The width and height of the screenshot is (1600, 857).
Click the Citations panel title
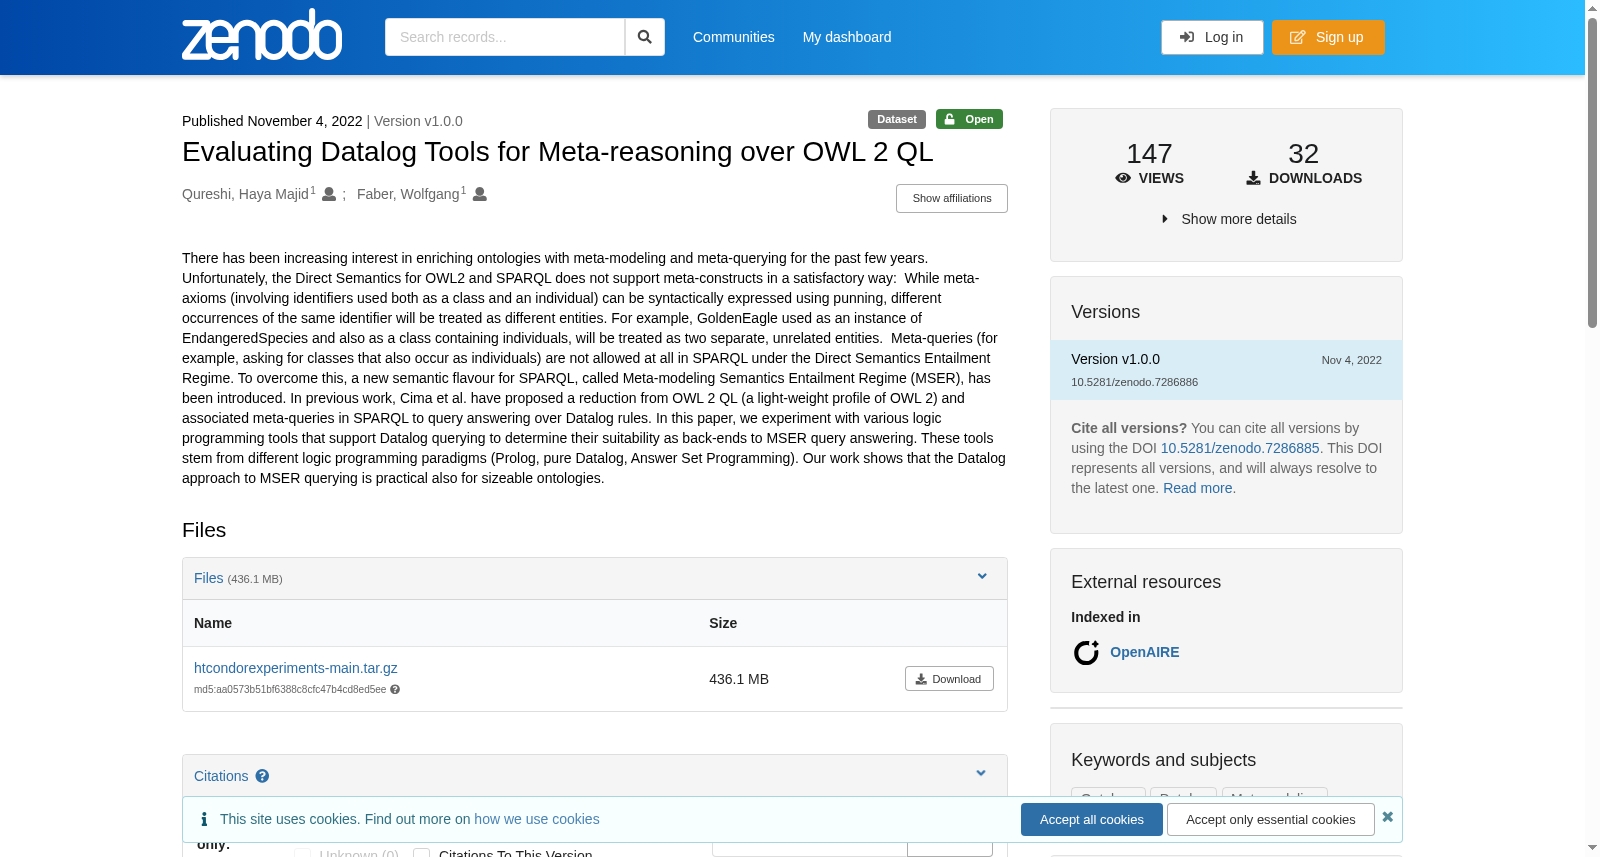(x=221, y=776)
